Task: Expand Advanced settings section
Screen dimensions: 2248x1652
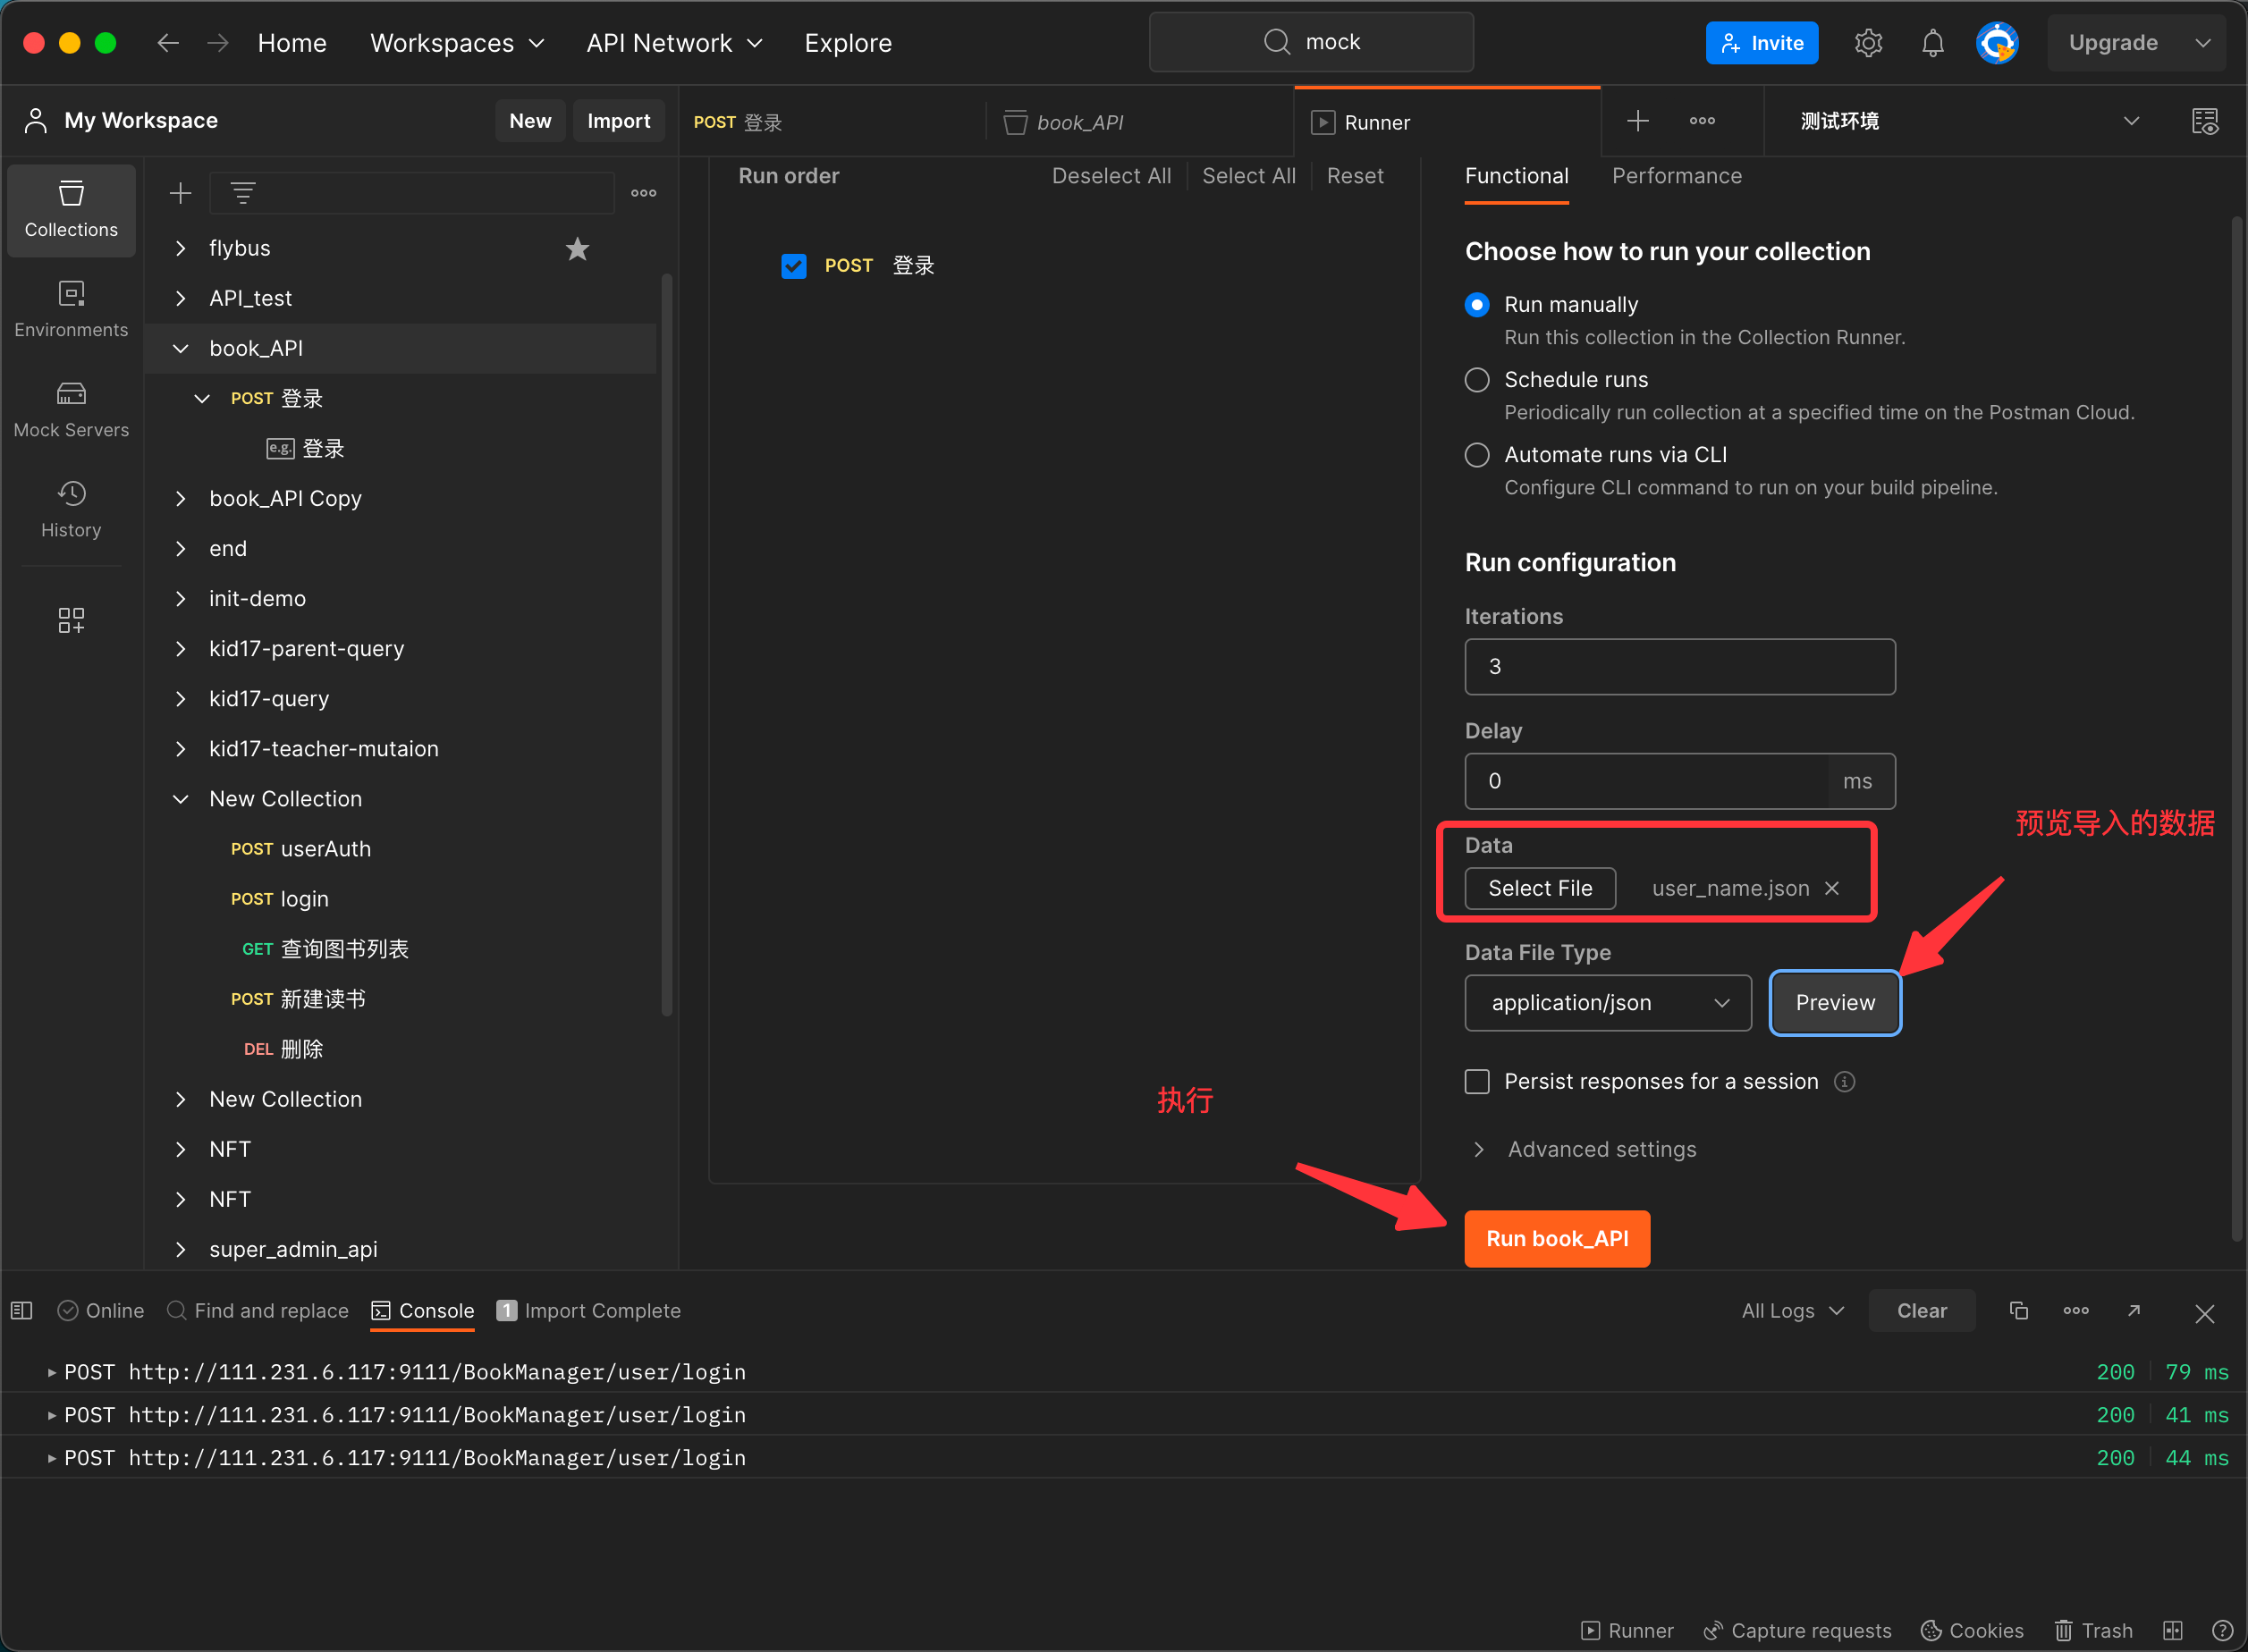Action: coord(1600,1150)
